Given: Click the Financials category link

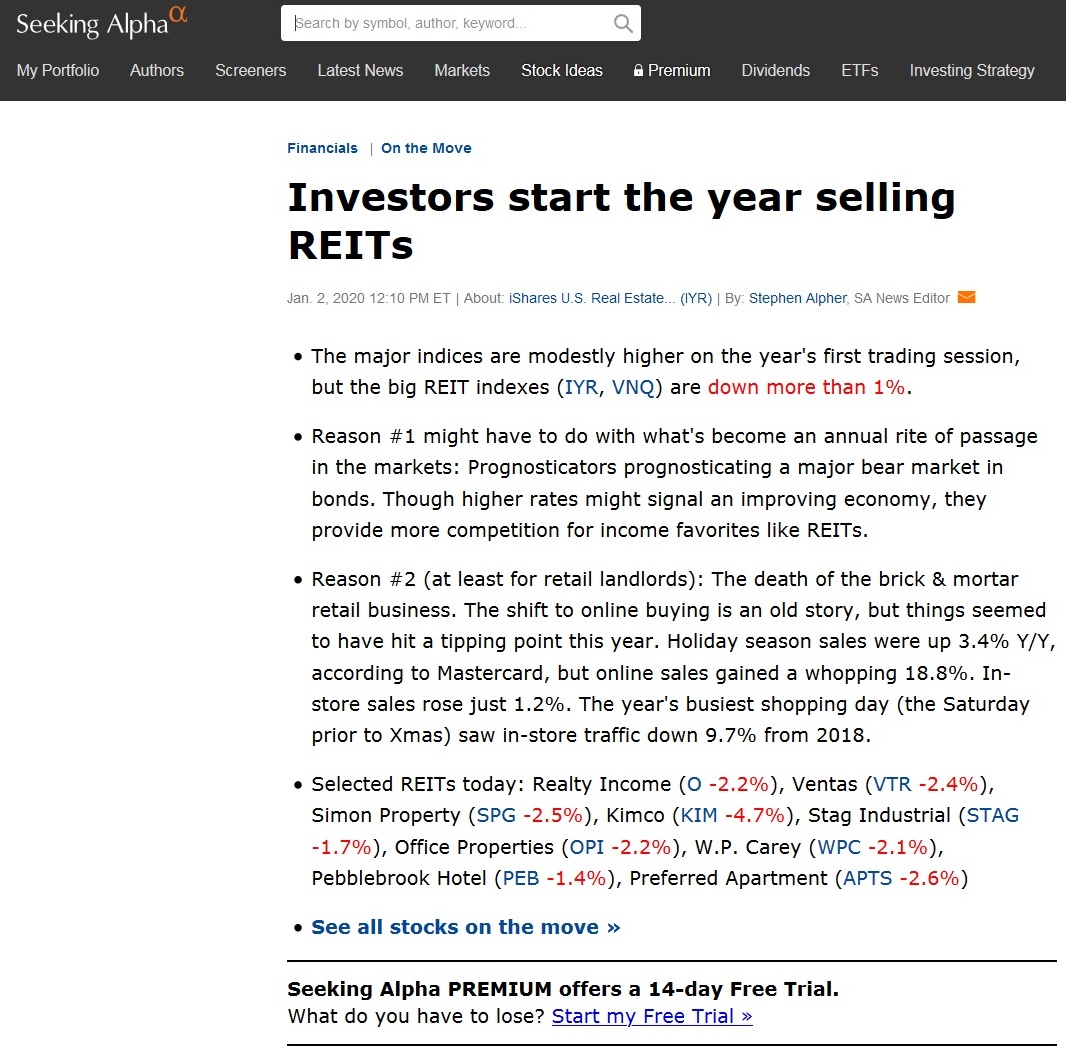Looking at the screenshot, I should click(x=322, y=148).
